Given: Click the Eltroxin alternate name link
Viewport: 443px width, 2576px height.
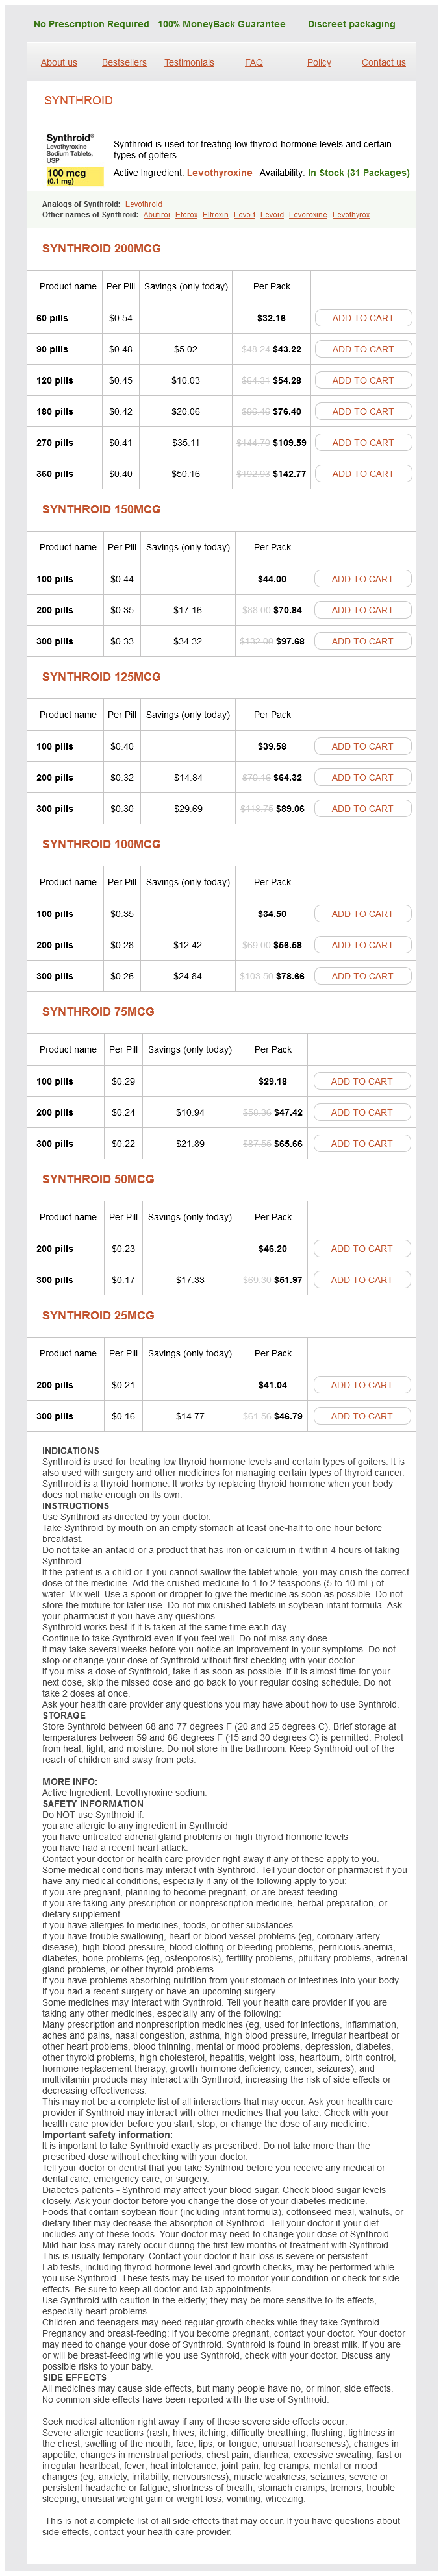Looking at the screenshot, I should pyautogui.click(x=215, y=215).
